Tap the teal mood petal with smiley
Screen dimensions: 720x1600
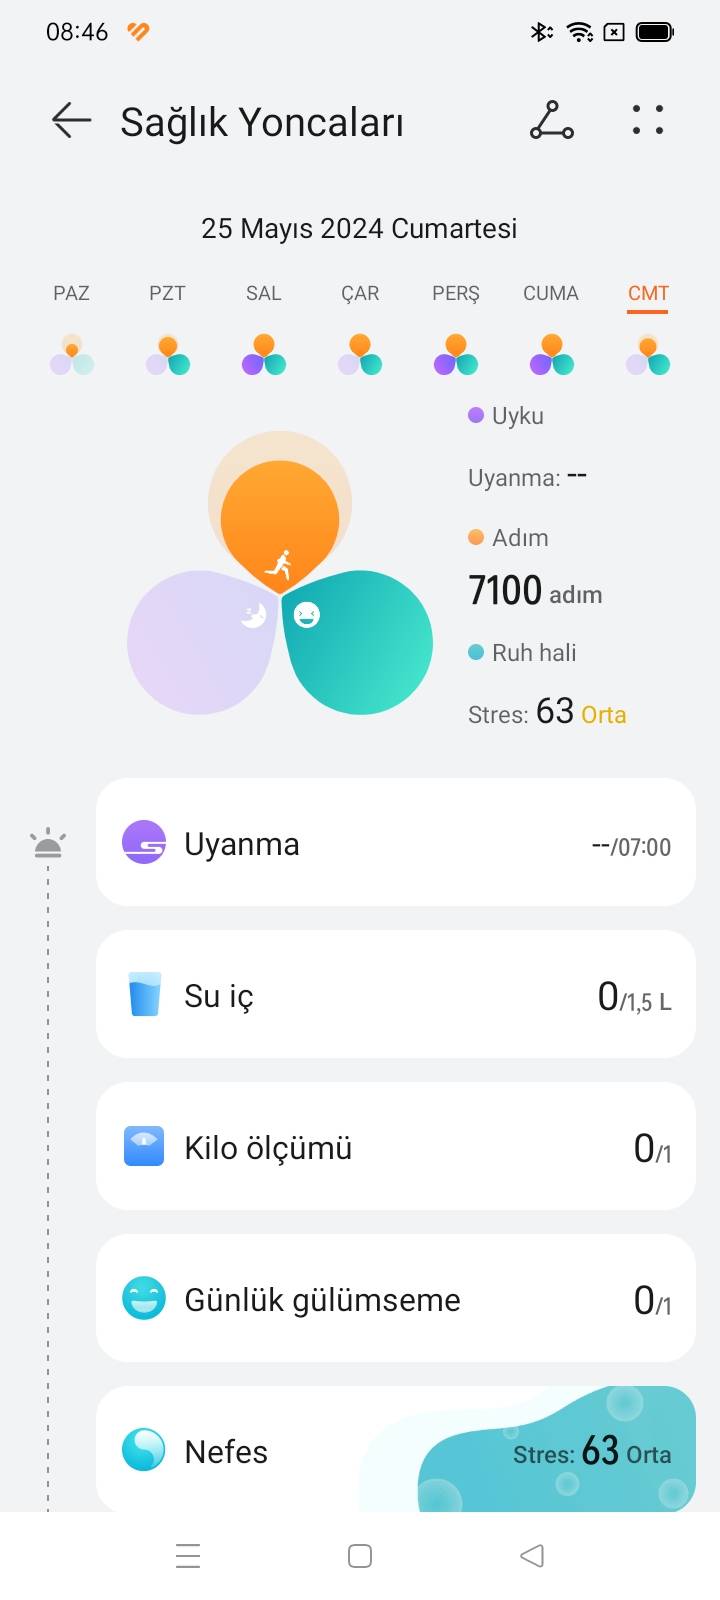coord(357,641)
